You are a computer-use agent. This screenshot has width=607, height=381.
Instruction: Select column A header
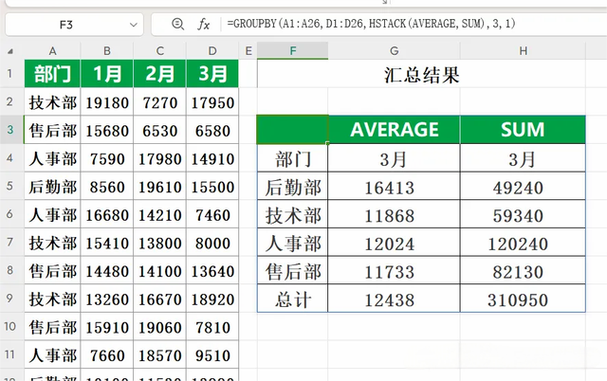click(52, 51)
